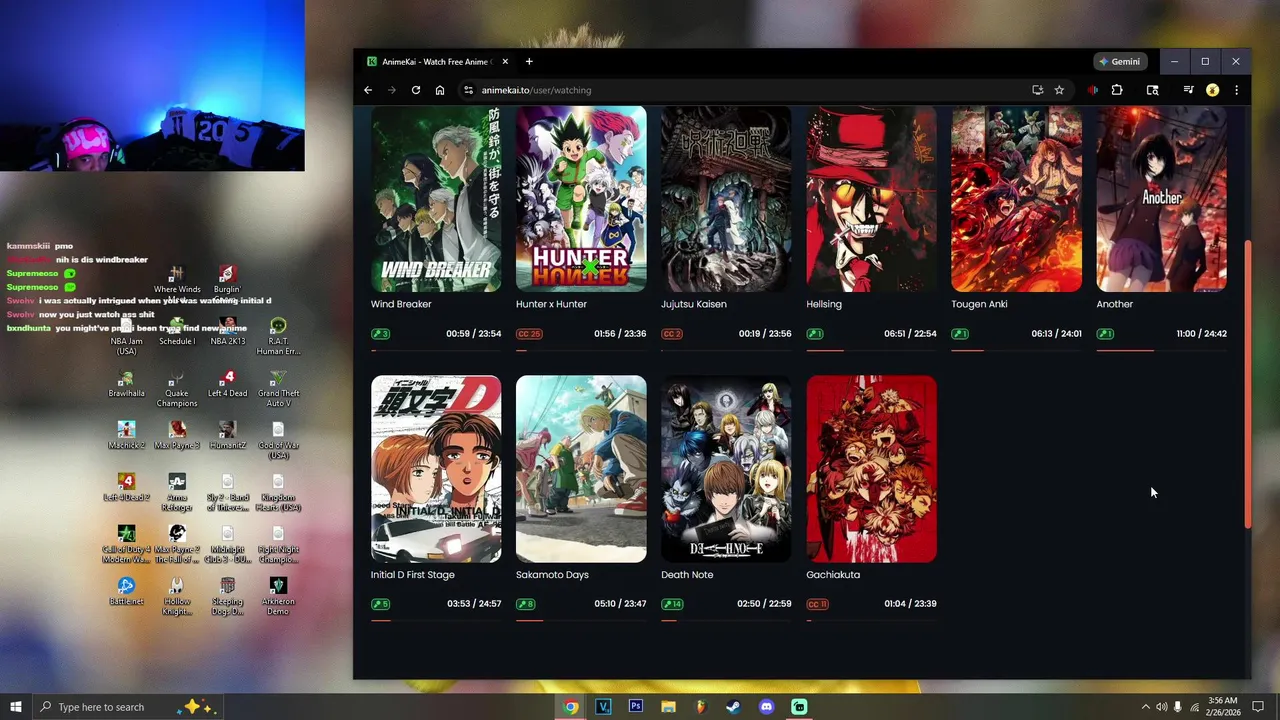Open Steam from the taskbar
This screenshot has height=720, width=1280.
[733, 707]
